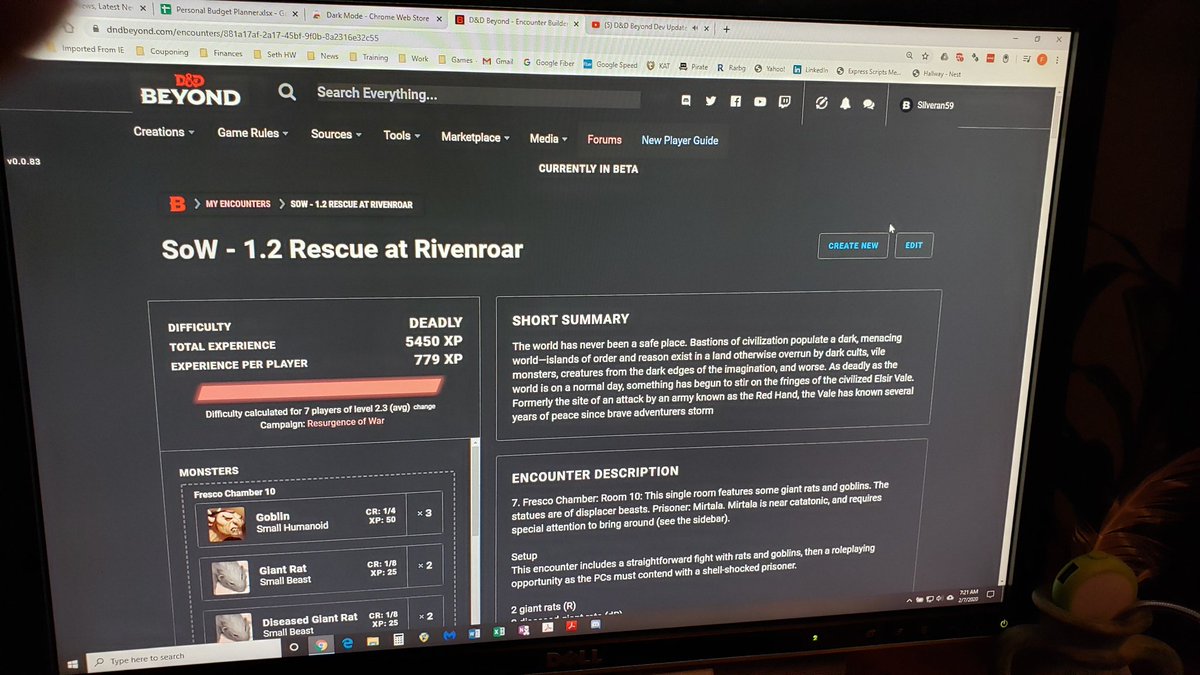Expand the Tools menu
This screenshot has height=675, width=1200.
pos(402,135)
